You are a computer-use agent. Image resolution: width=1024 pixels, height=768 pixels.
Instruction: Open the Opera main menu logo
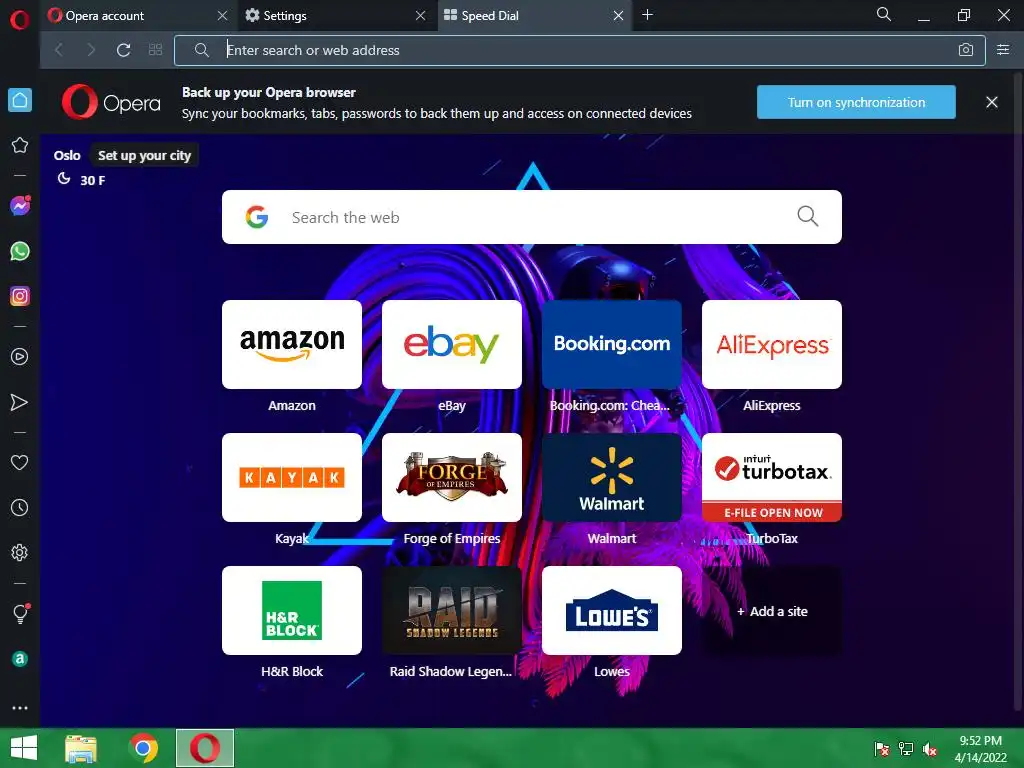(20, 19)
